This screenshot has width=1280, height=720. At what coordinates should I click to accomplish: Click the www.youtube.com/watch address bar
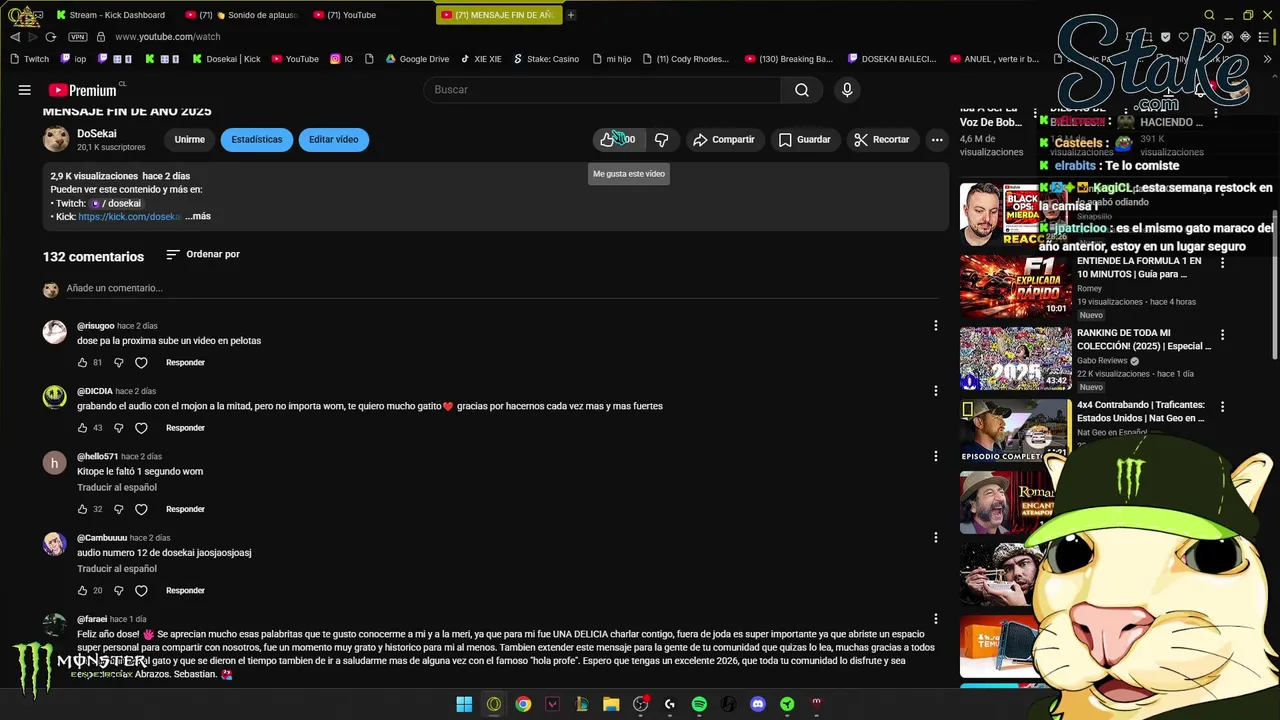click(168, 37)
